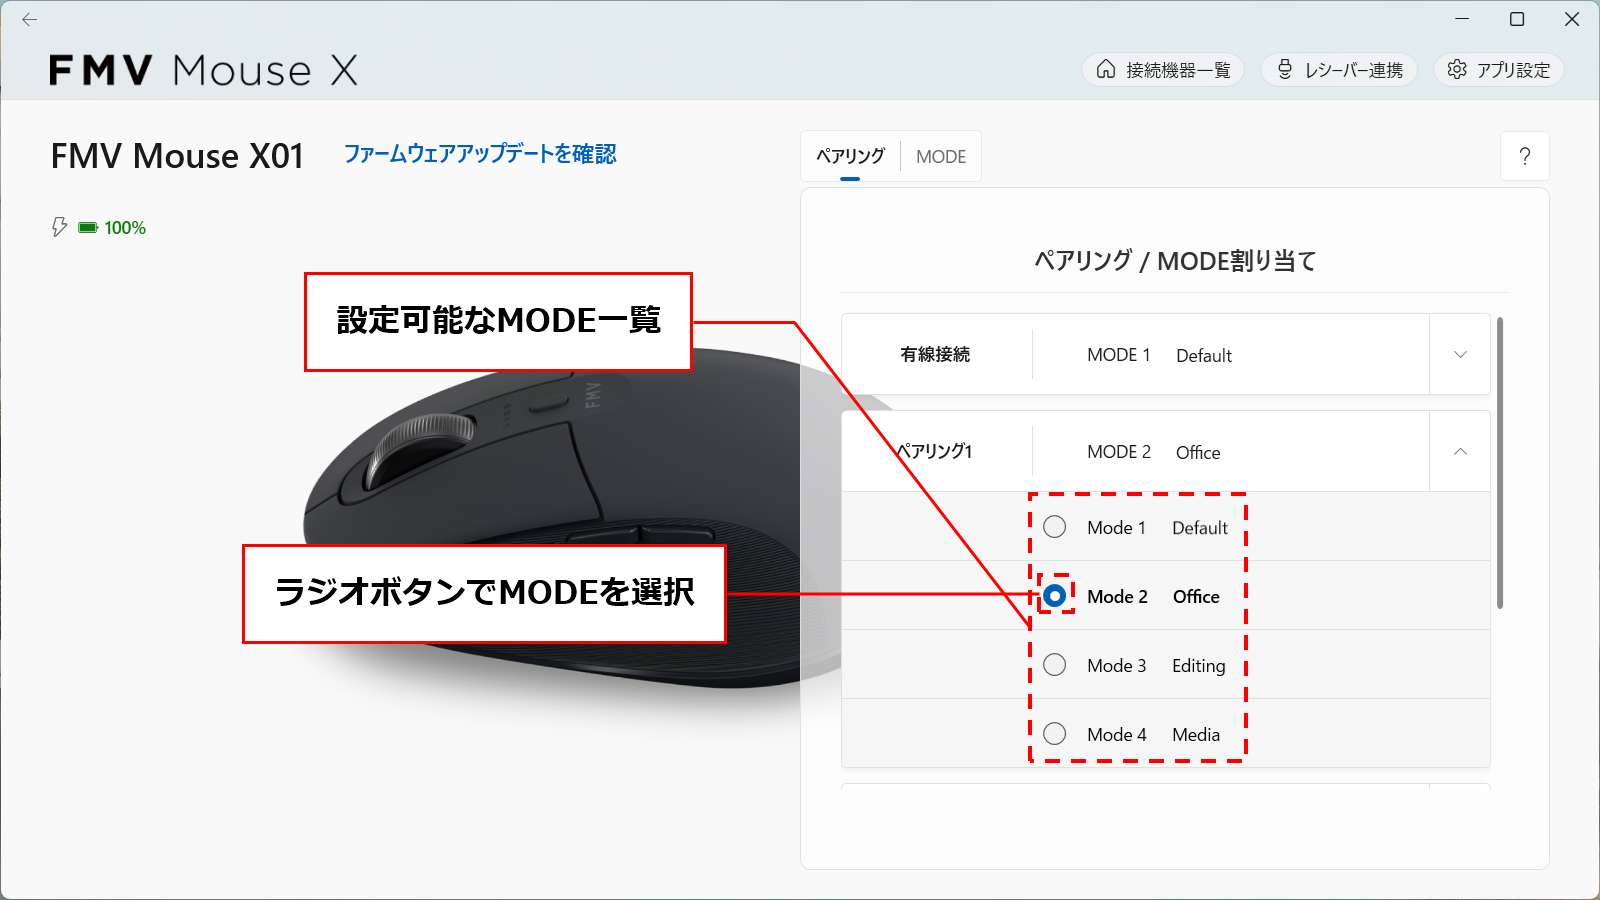The height and width of the screenshot is (900, 1600).
Task: Switch to the MODE tab
Action: pyautogui.click(x=941, y=157)
